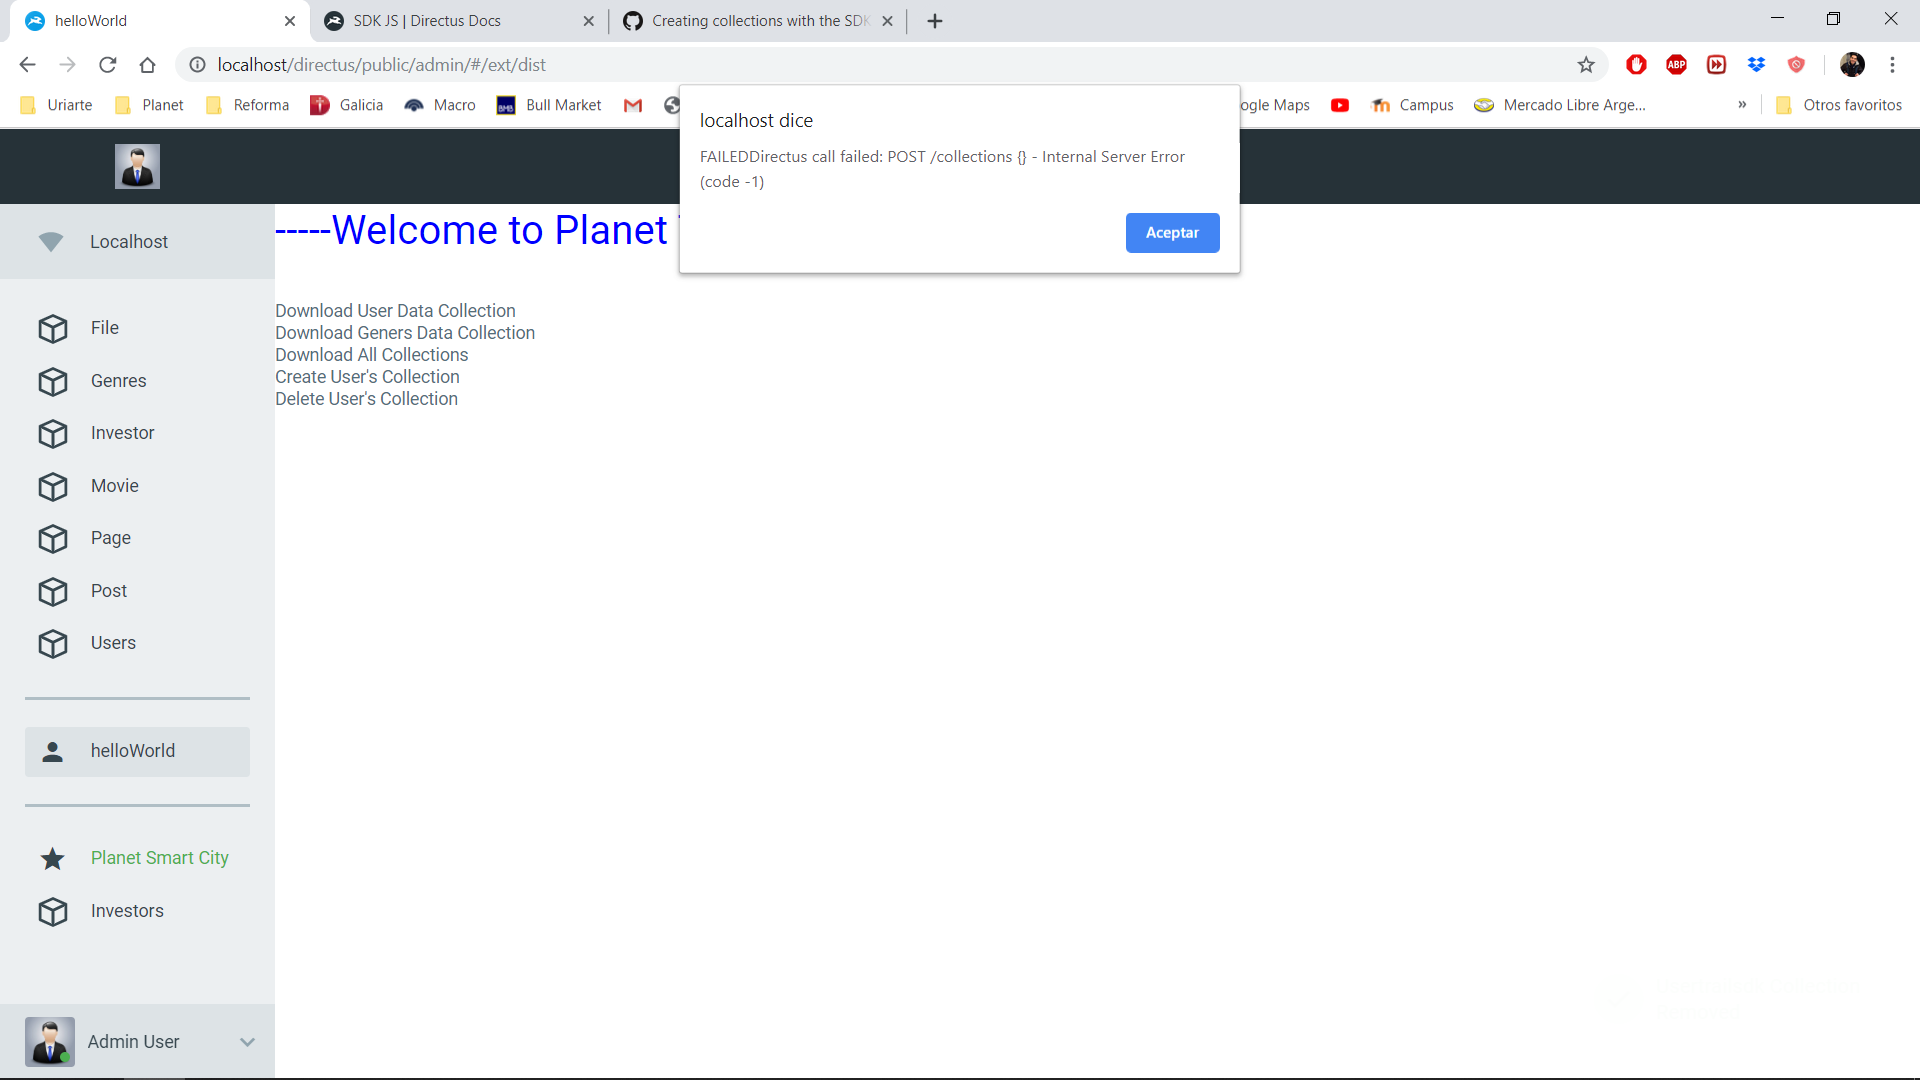The width and height of the screenshot is (1920, 1080).
Task: Click Delete User's Collection link
Action: [x=366, y=399]
